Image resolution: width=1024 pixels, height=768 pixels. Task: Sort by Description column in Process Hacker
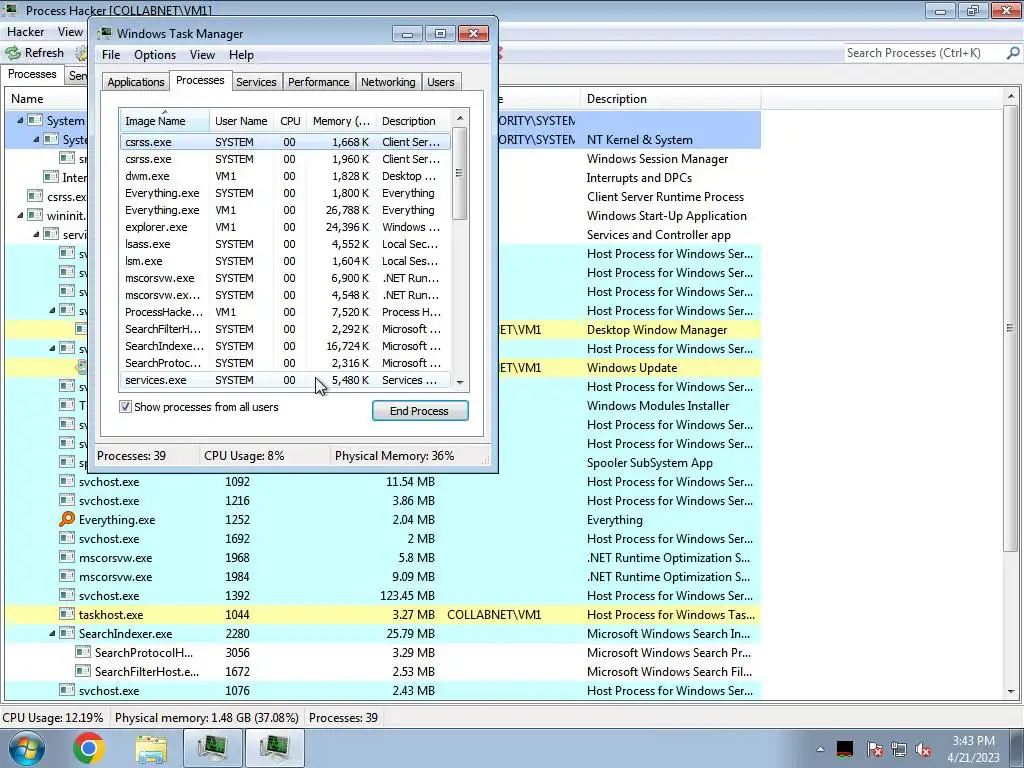coord(670,99)
